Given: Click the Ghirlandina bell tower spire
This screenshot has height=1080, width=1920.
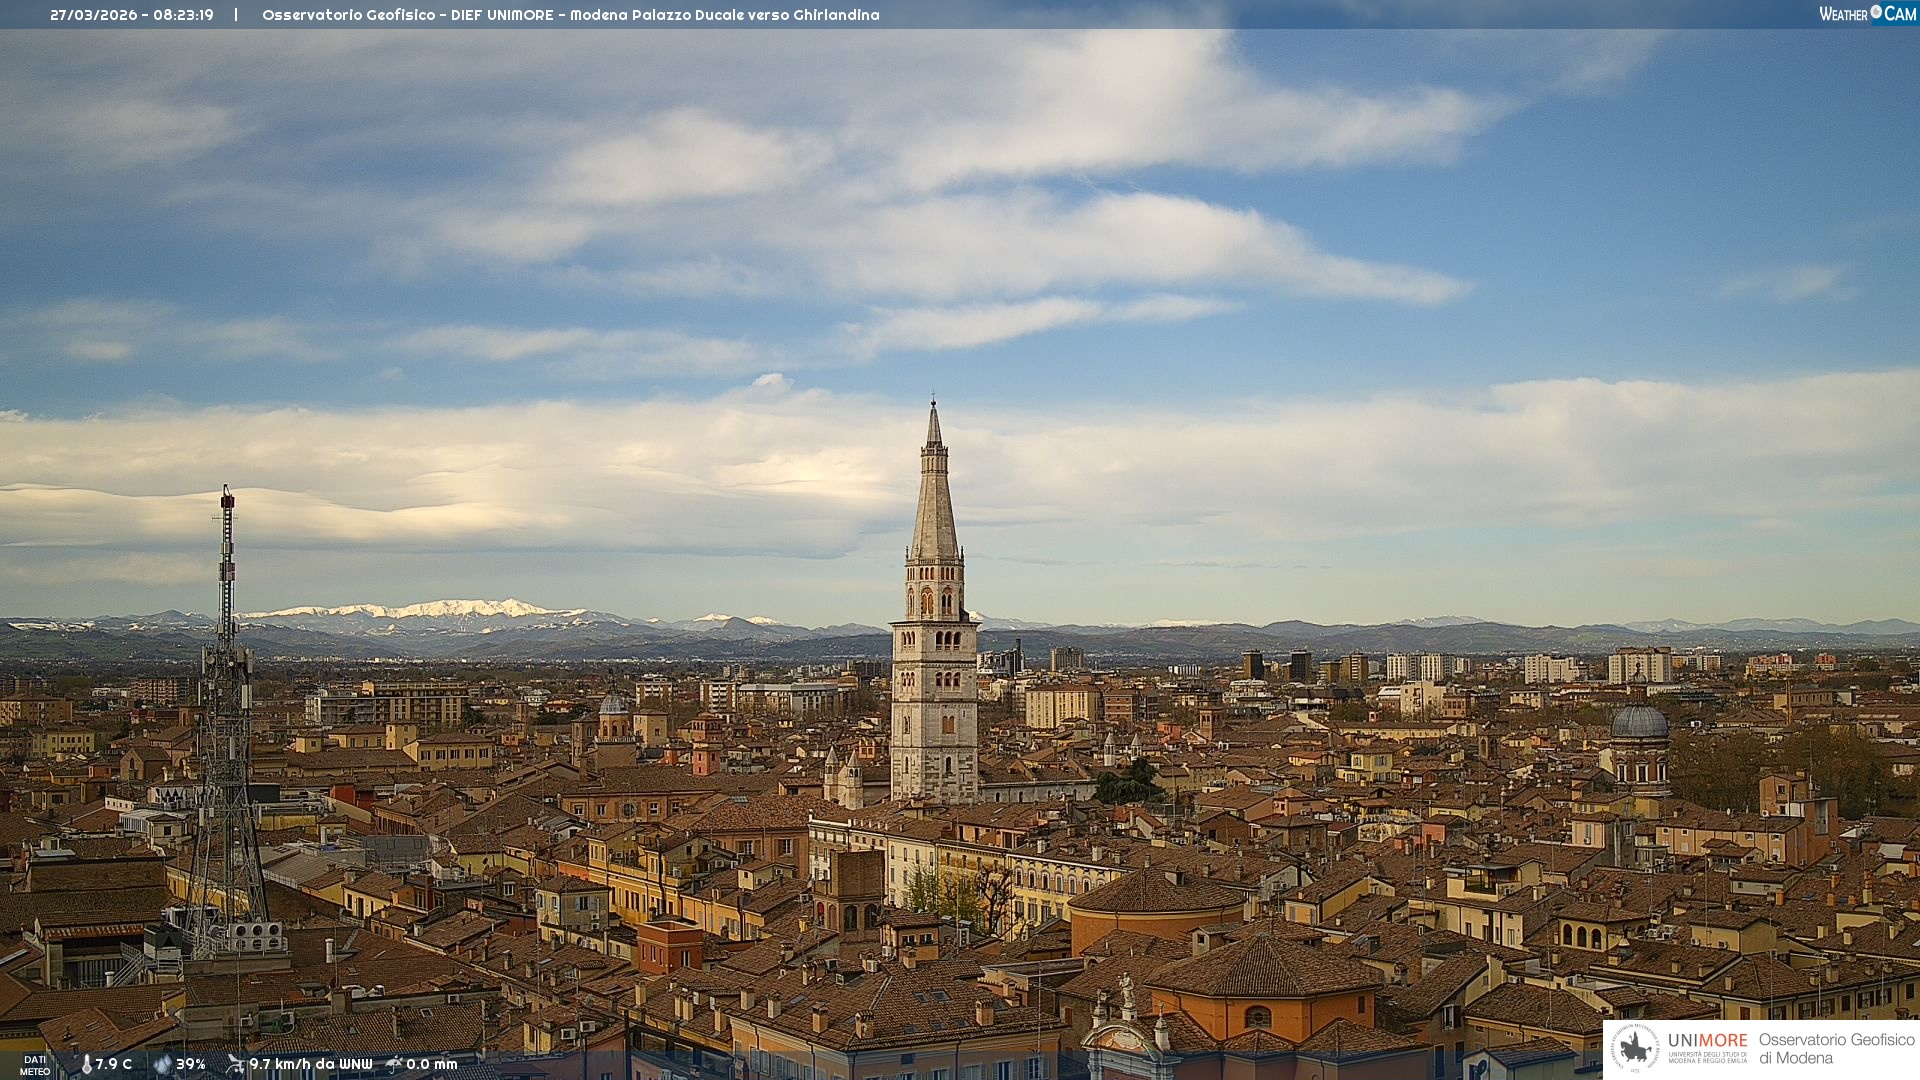Looking at the screenshot, I should pos(934,500).
